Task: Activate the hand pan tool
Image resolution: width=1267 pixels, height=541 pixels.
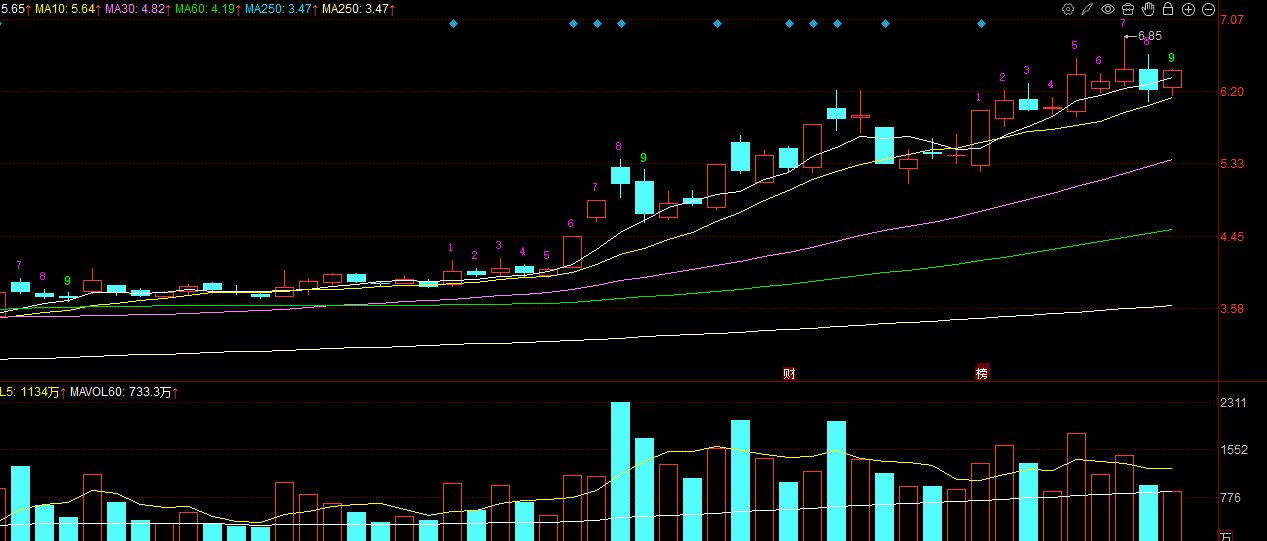Action: tap(1148, 9)
